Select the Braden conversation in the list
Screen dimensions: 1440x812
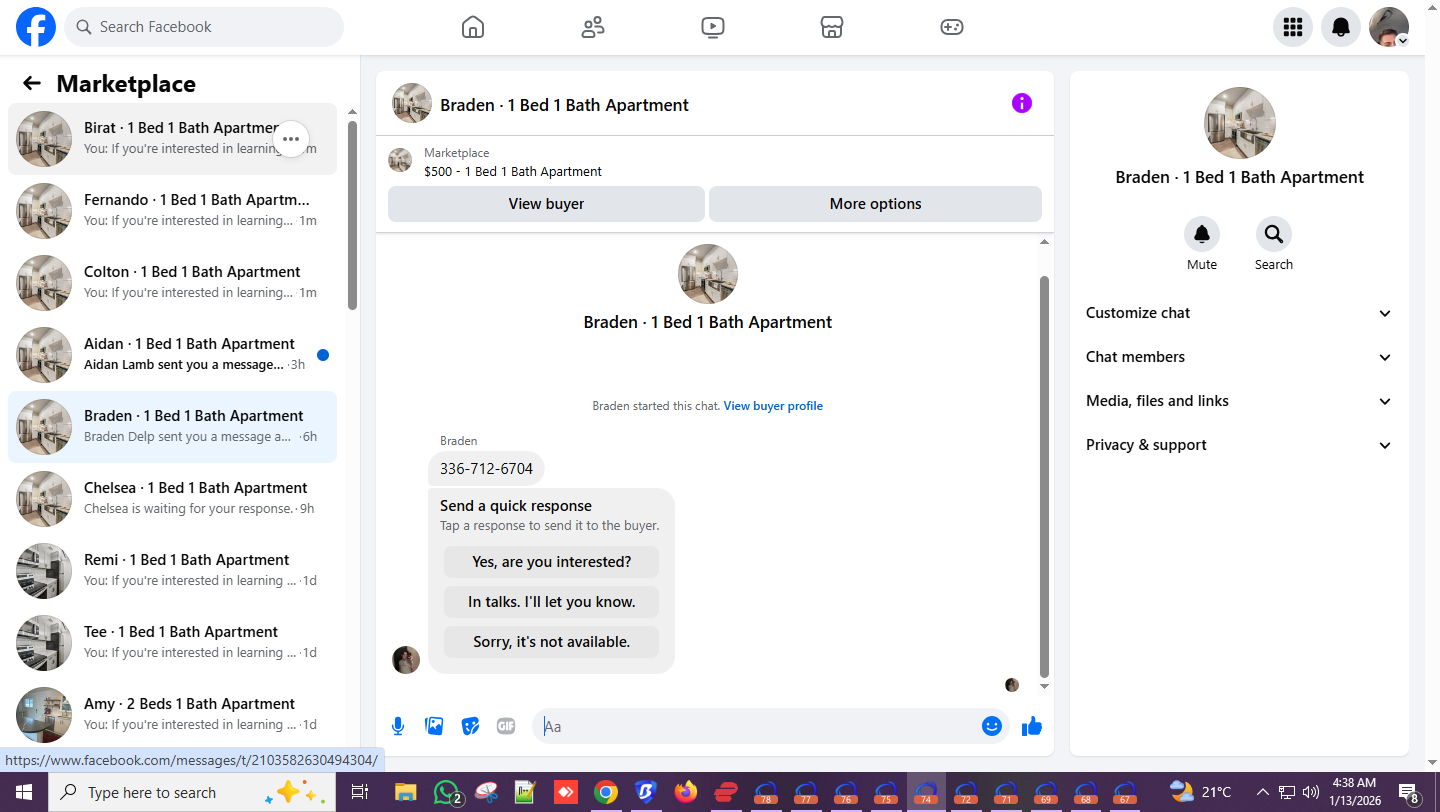(172, 427)
